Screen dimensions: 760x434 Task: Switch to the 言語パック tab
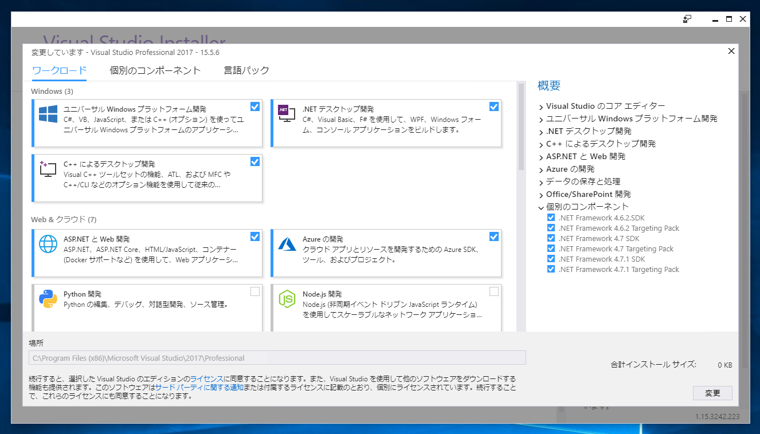click(x=246, y=70)
